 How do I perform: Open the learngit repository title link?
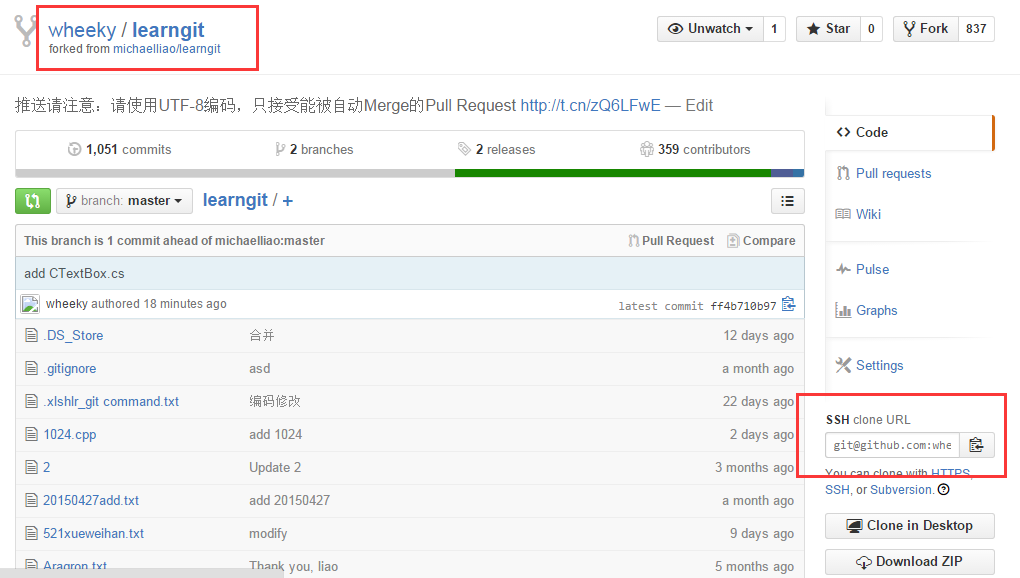pos(168,30)
